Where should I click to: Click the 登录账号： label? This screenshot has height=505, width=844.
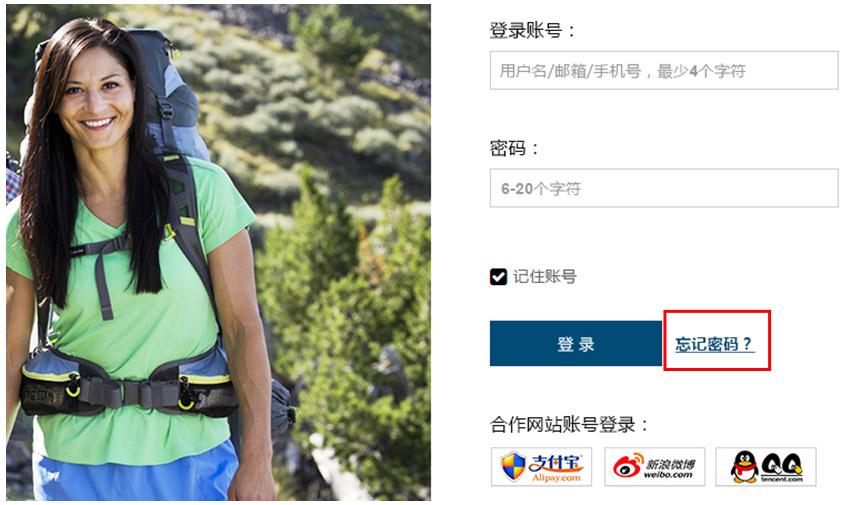(x=532, y=30)
